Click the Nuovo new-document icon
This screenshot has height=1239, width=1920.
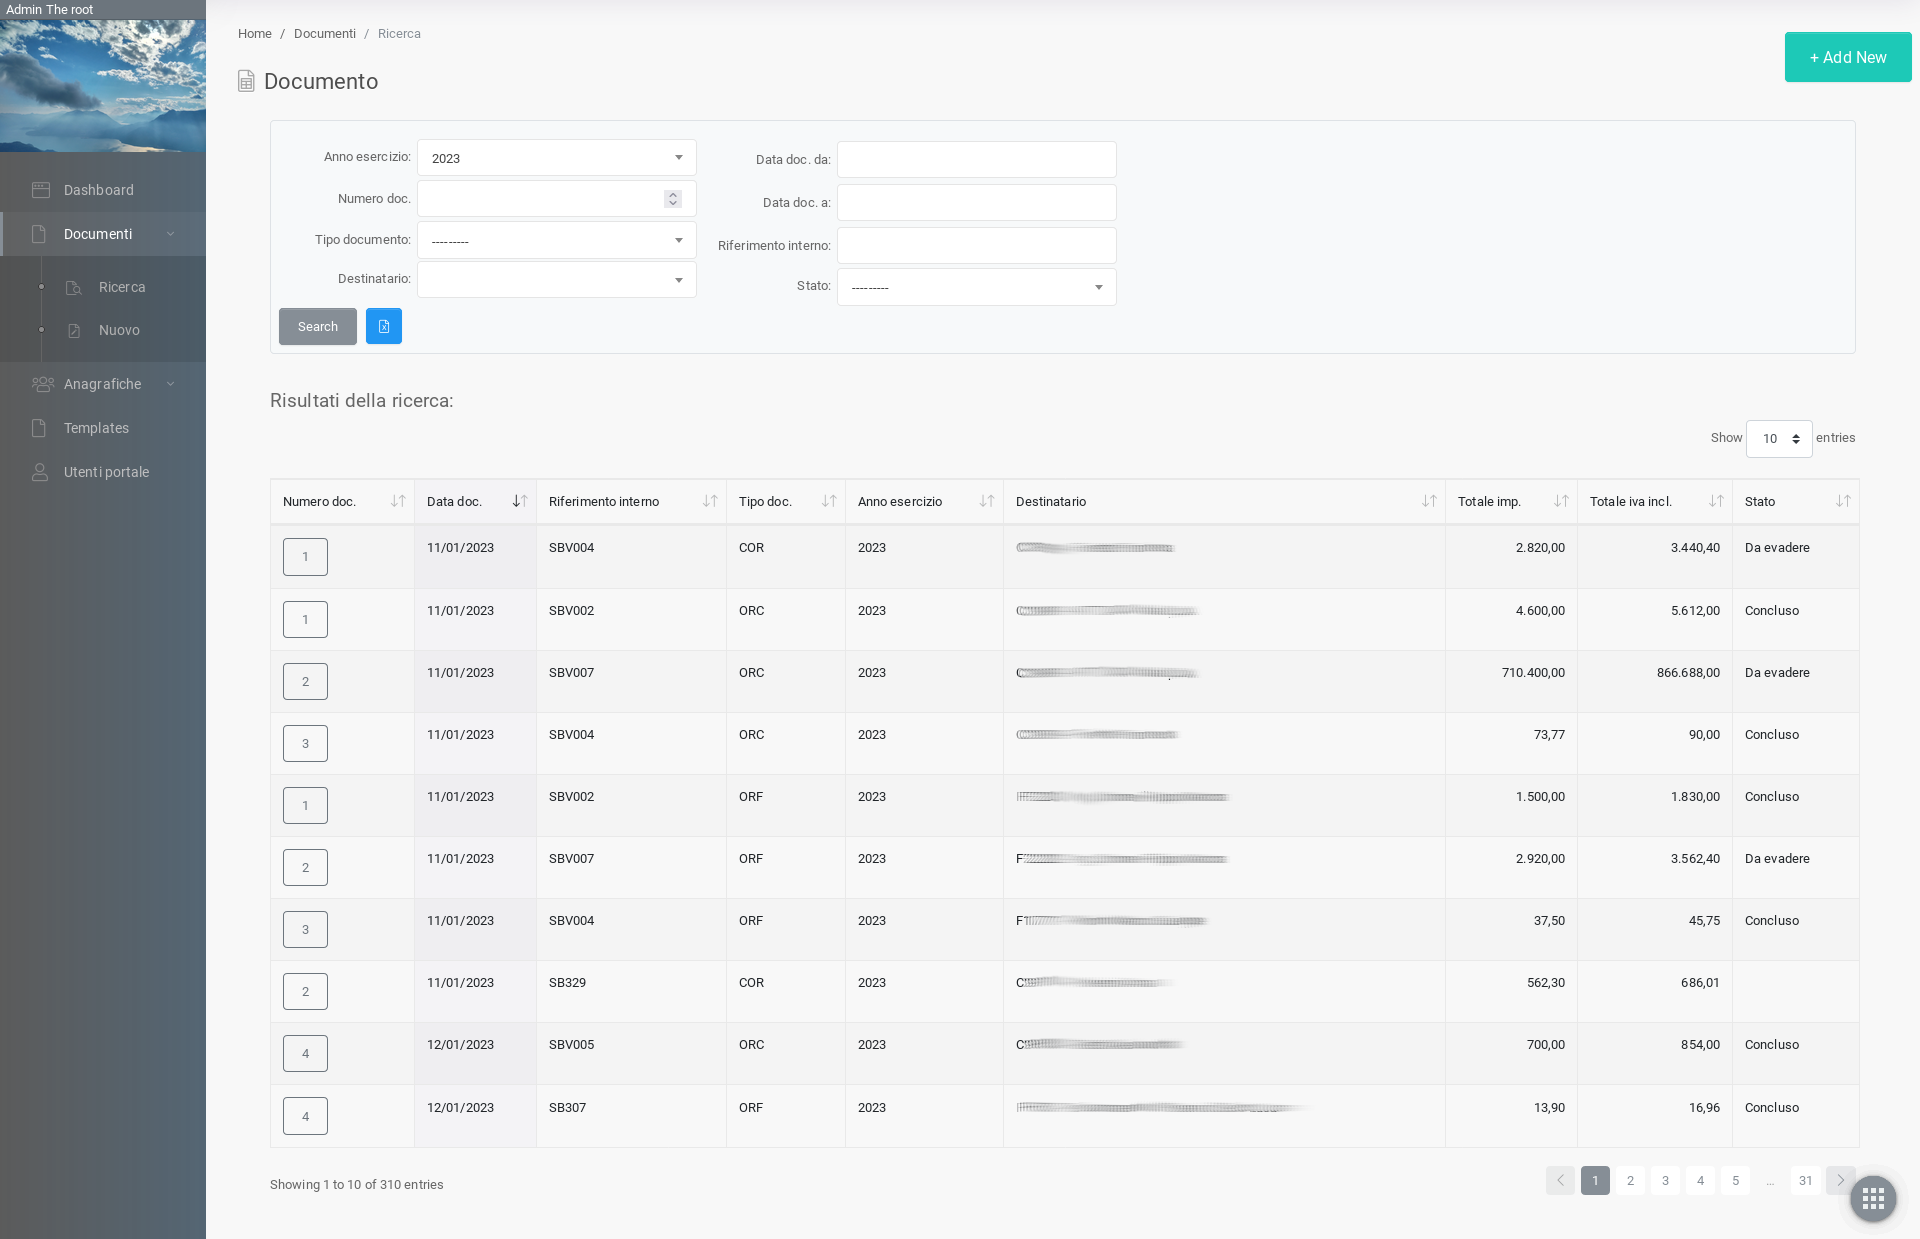coord(73,331)
